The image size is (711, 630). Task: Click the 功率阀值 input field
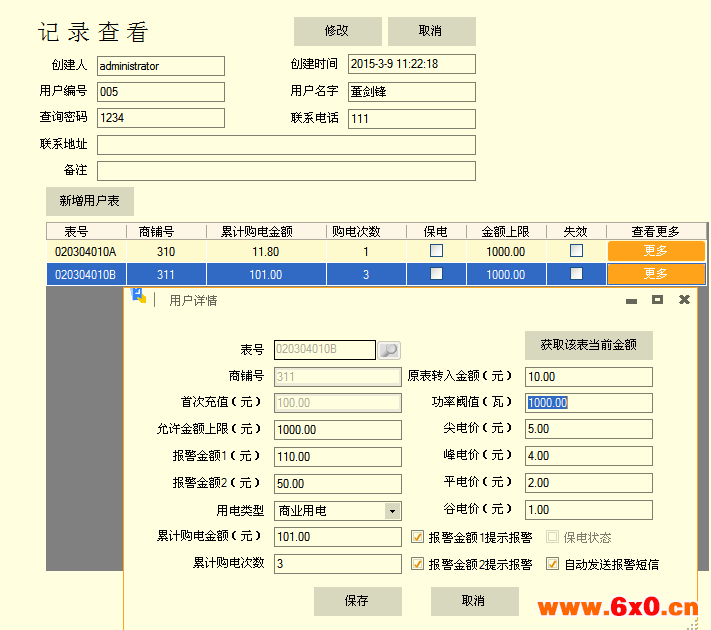588,403
